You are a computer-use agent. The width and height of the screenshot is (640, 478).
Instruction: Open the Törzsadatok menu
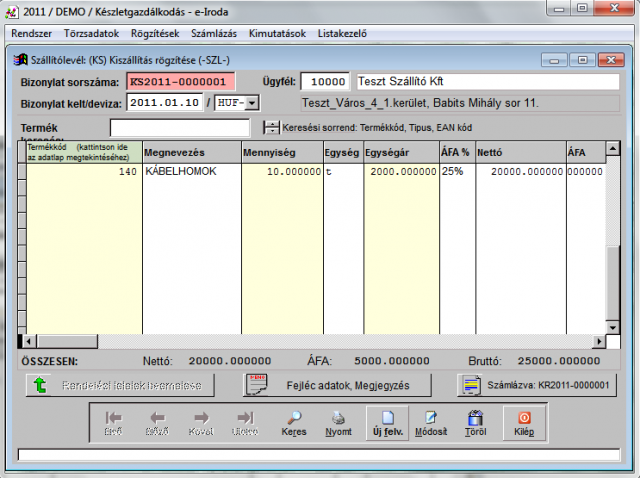(90, 33)
